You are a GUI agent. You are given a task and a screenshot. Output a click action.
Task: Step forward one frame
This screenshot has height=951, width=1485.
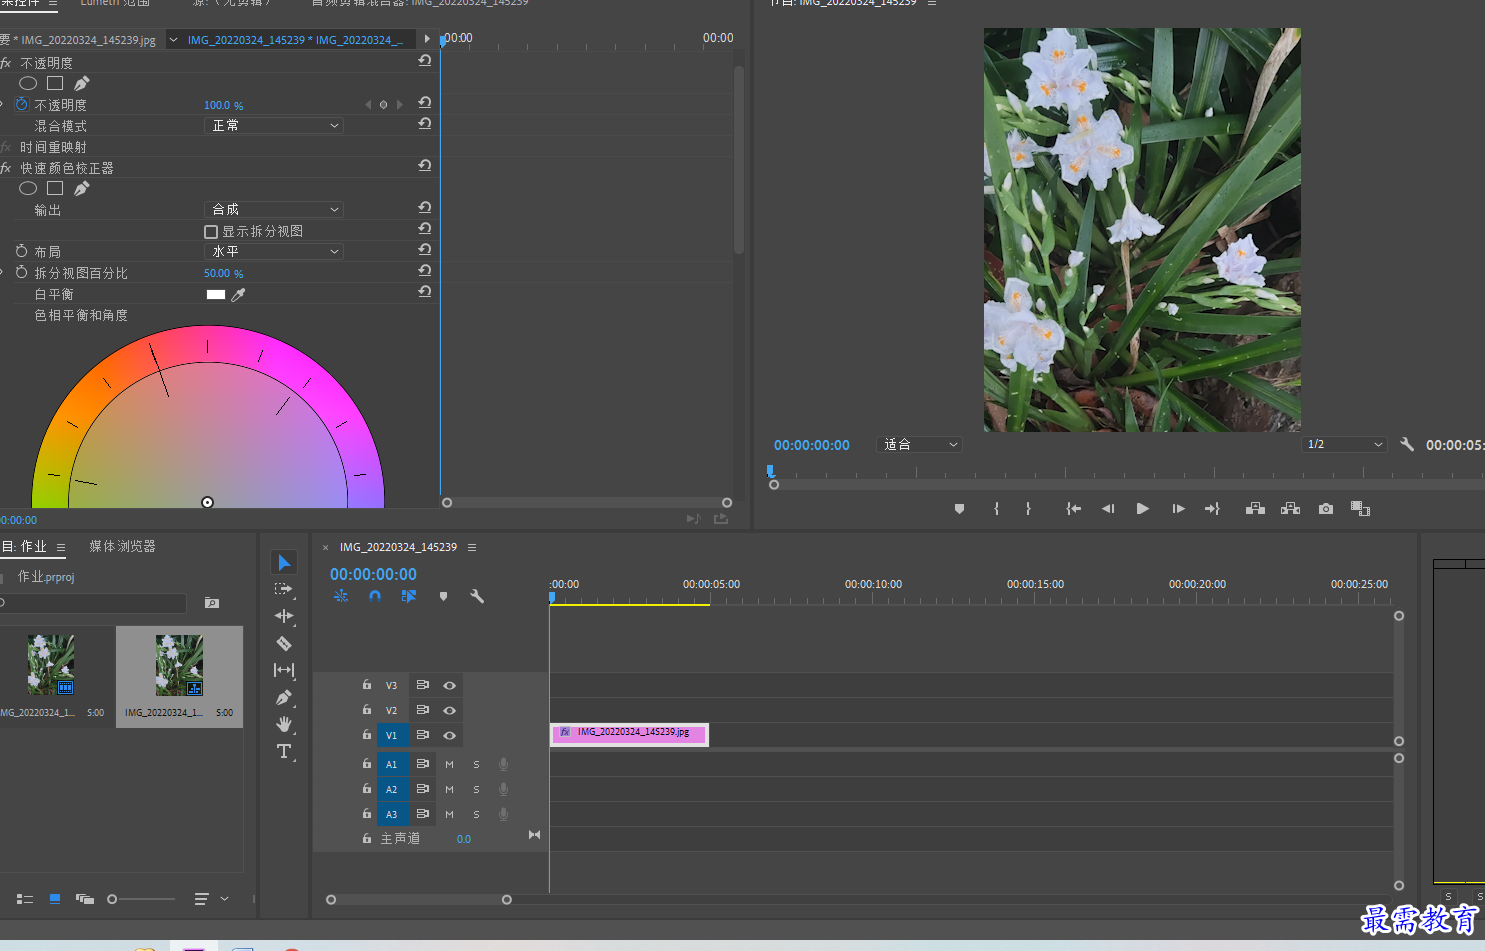click(1178, 509)
